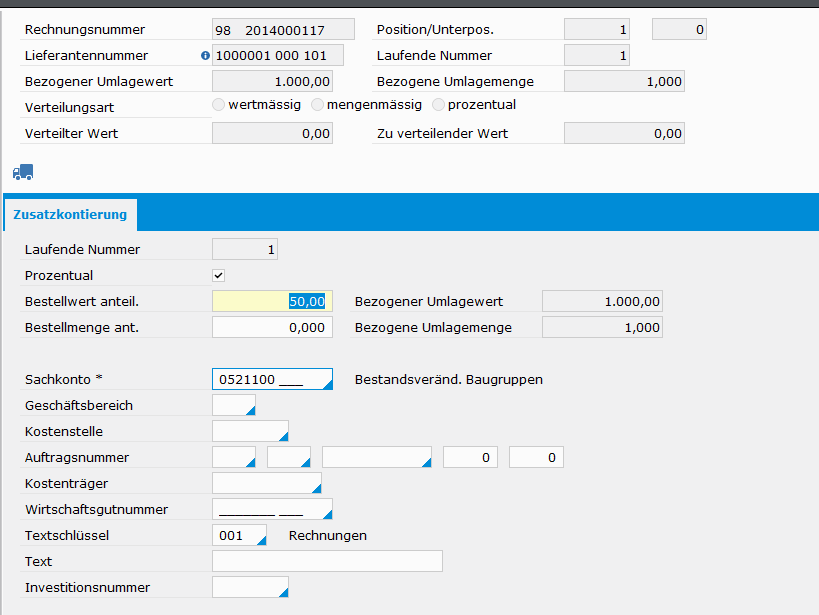819x615 pixels.
Task: Select the mengenmässig radio button
Action: click(x=317, y=105)
